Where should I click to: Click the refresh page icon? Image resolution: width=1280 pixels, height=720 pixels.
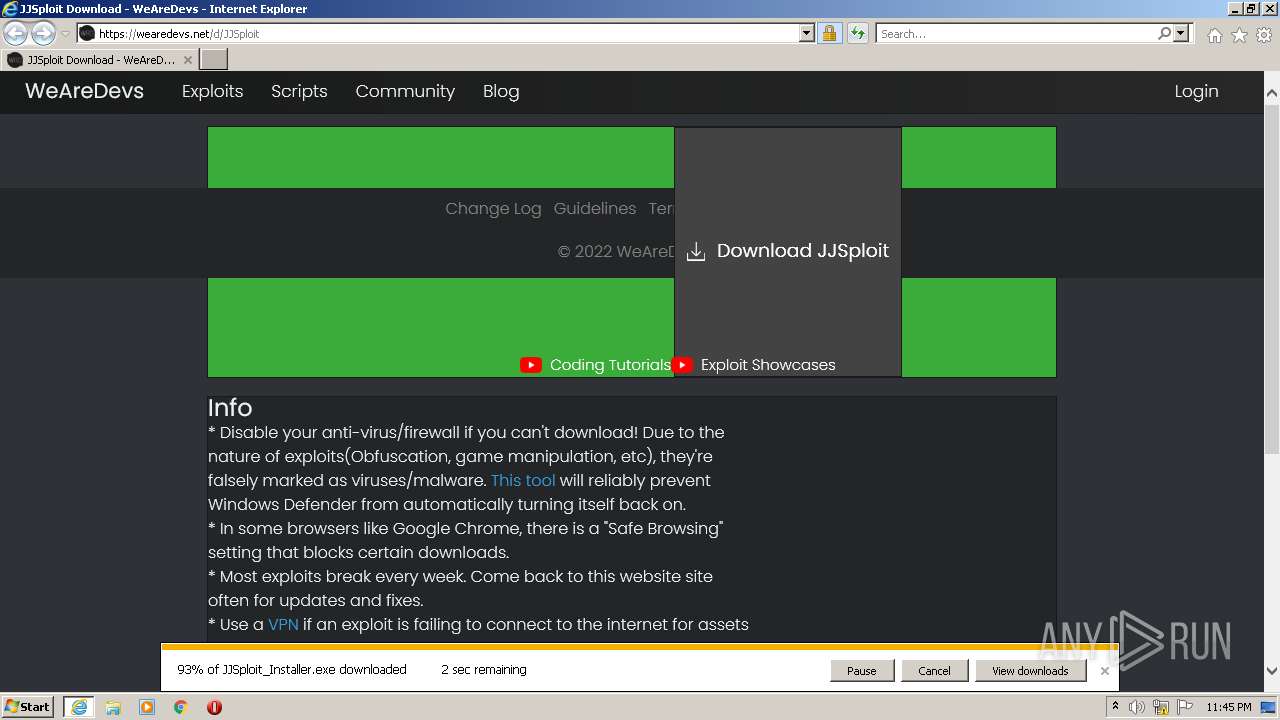(x=857, y=33)
